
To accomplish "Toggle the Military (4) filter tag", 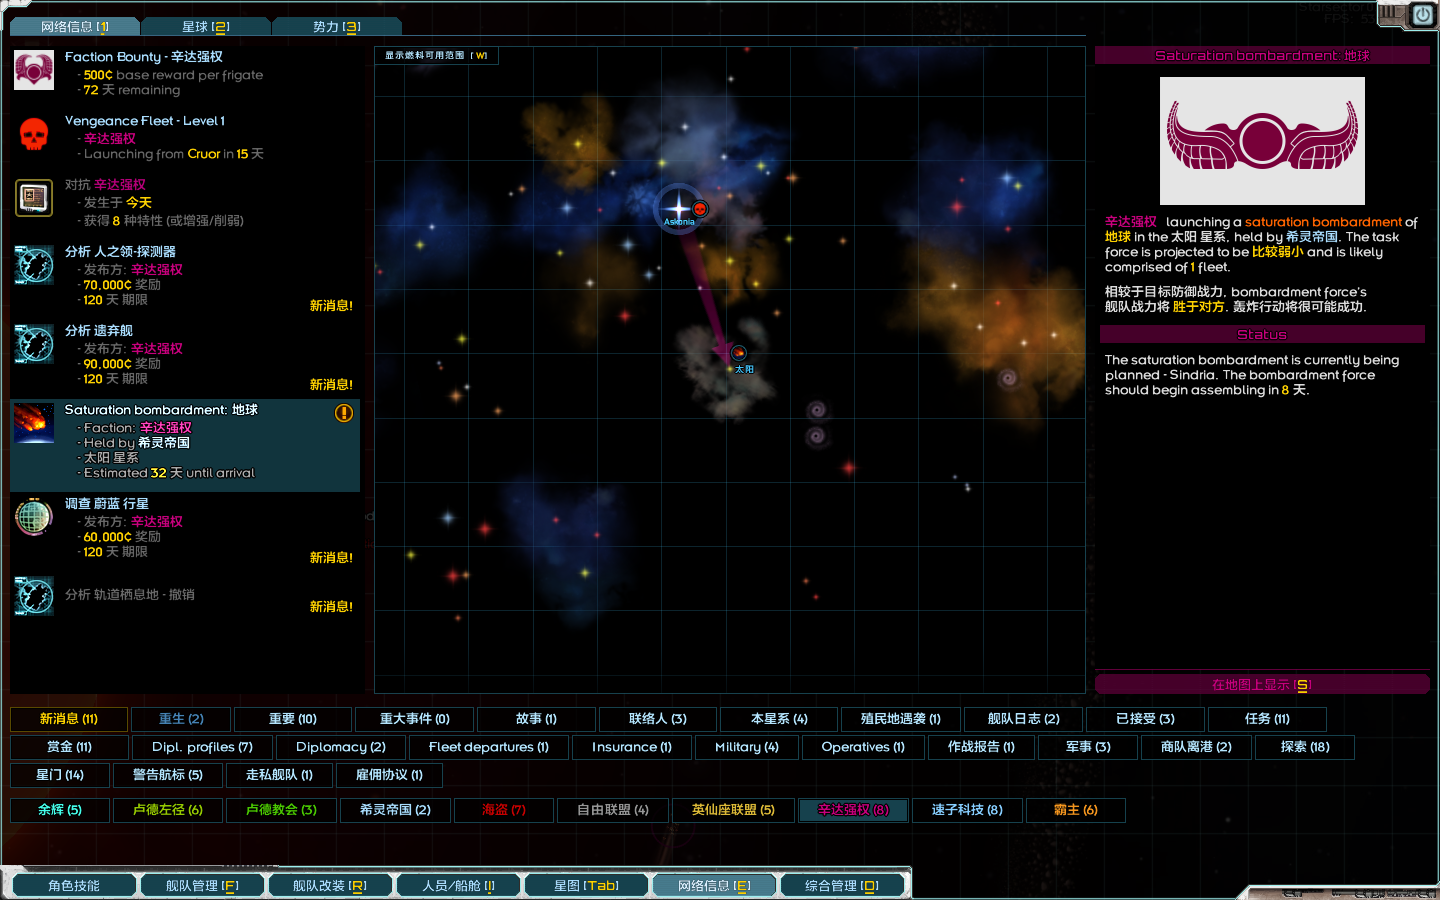I will tap(747, 747).
